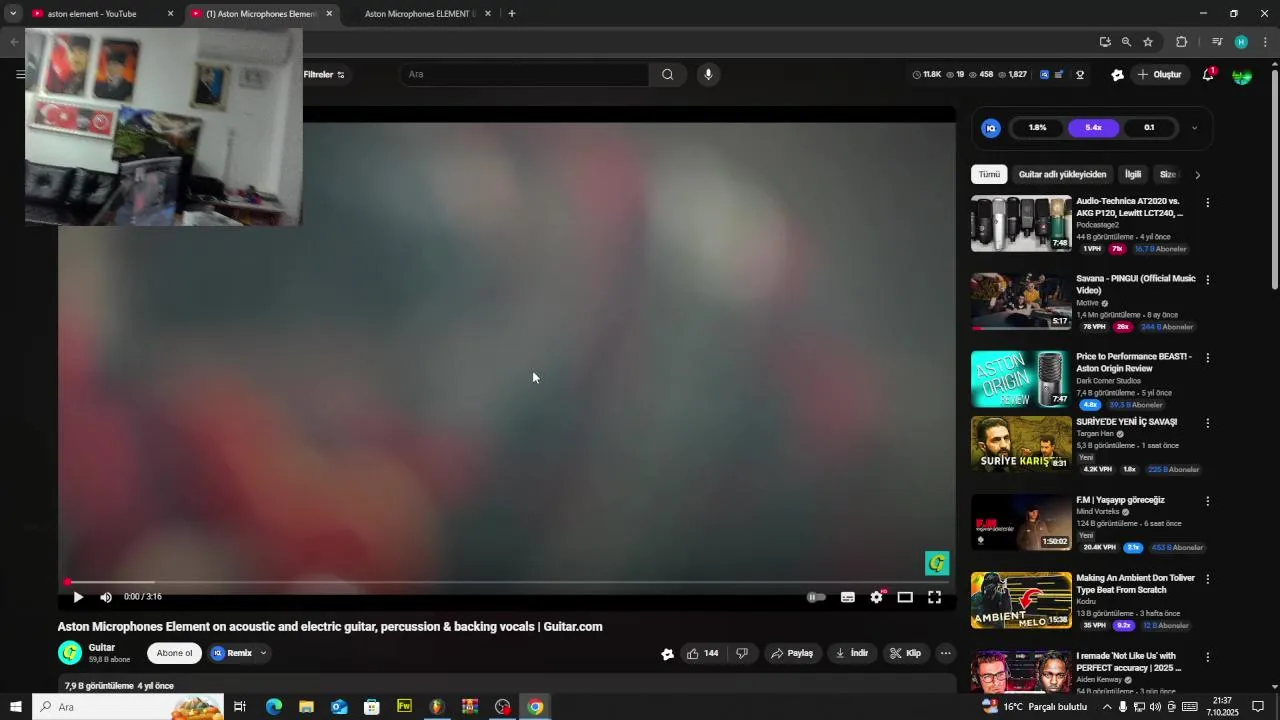
Task: Open options for SURİYE'DE YENİ İÇ SAVAŞ video
Action: pos(1207,423)
